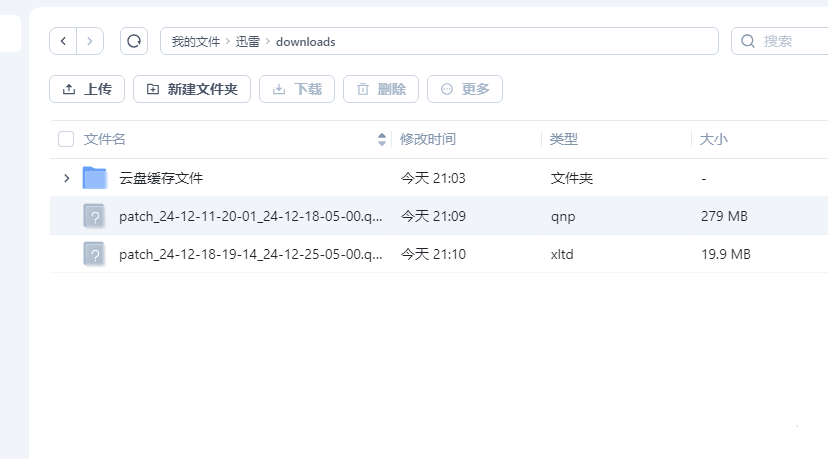Toggle the 文件名 column sort arrows
This screenshot has height=459, width=828.
(382, 139)
